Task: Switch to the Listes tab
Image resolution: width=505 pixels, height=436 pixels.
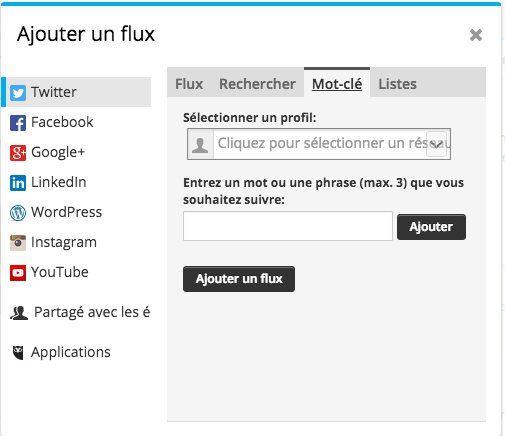Action: [x=397, y=84]
